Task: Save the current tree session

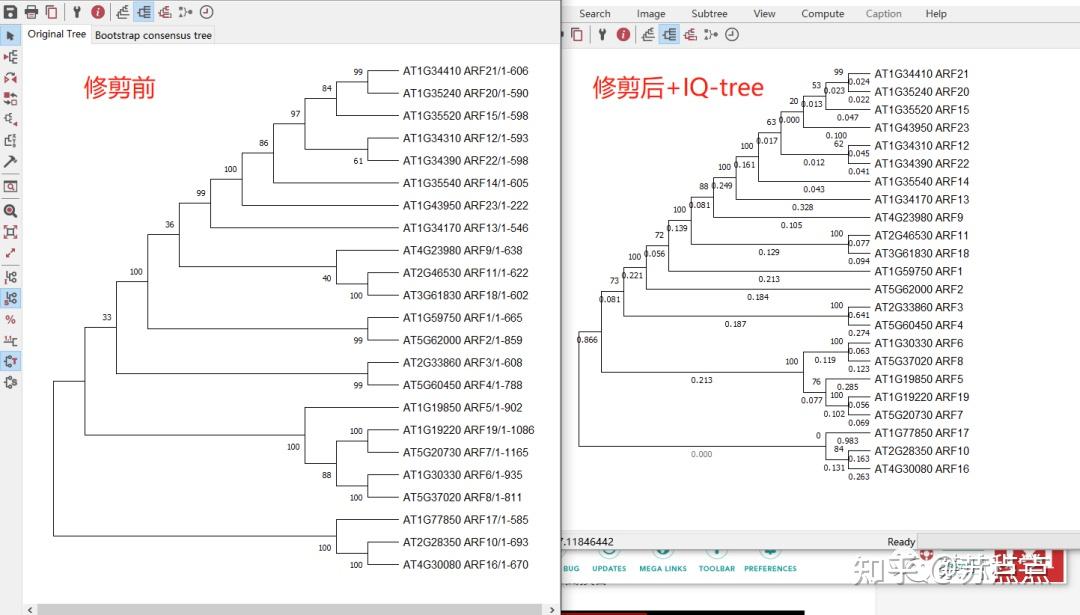Action: click(x=12, y=11)
